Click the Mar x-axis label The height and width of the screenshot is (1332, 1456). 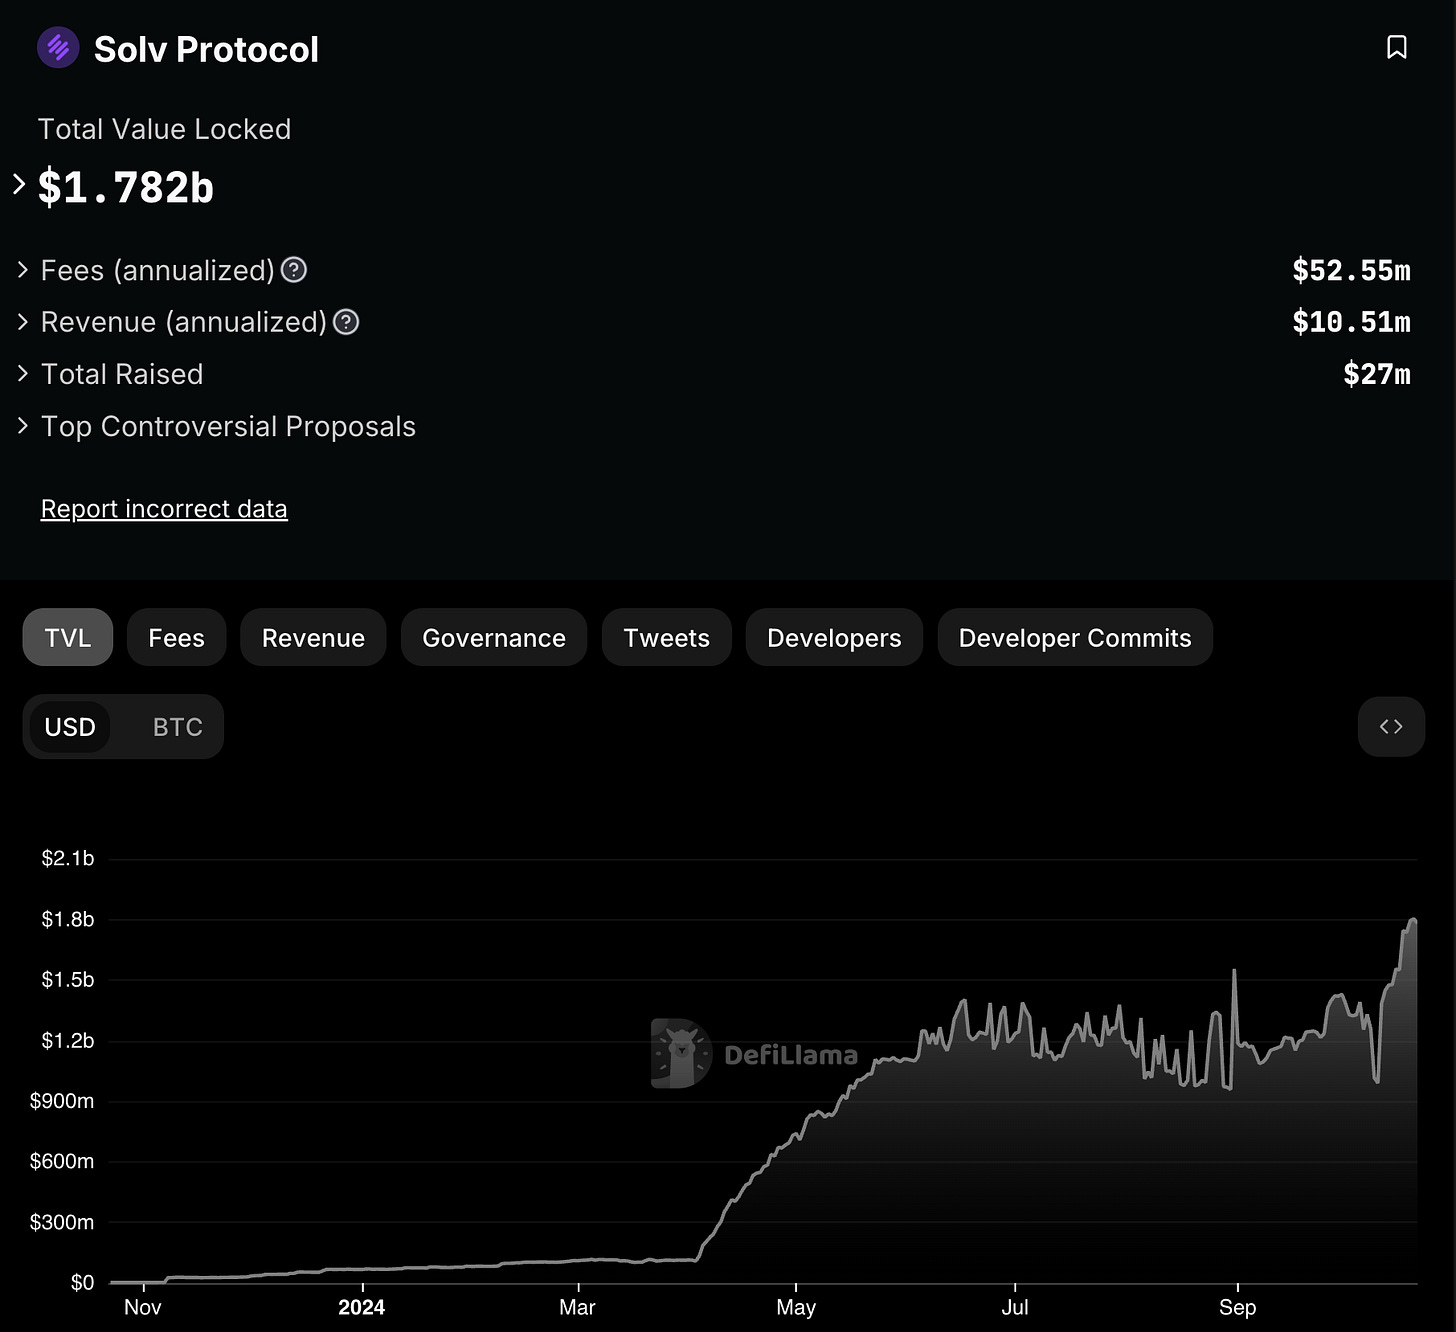point(577,1307)
